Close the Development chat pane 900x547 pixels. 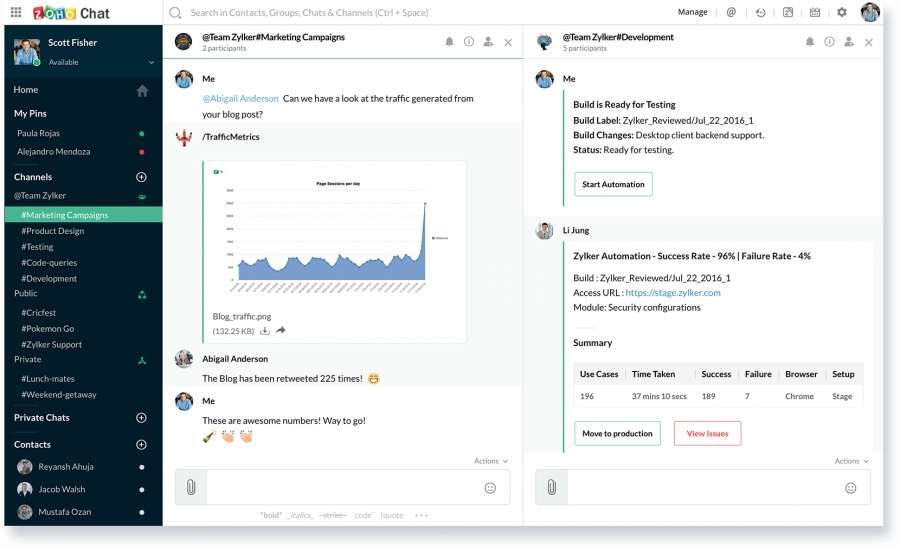tap(868, 42)
